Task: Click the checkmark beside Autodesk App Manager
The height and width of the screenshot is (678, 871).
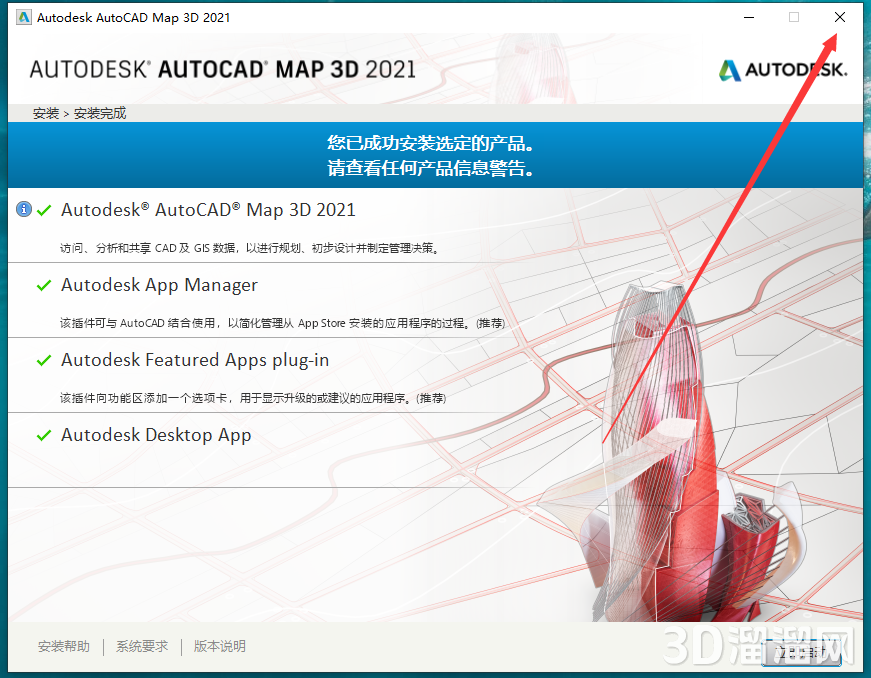Action: [x=43, y=285]
